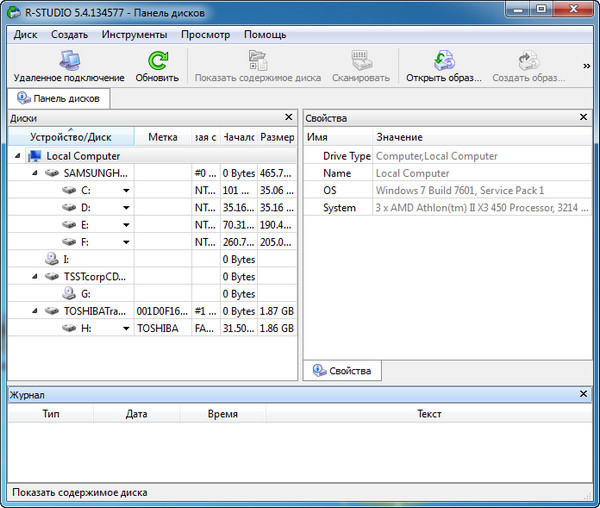The image size is (600, 508).
Task: Collapse the TOSHIBA drive tree node
Action: [37, 311]
